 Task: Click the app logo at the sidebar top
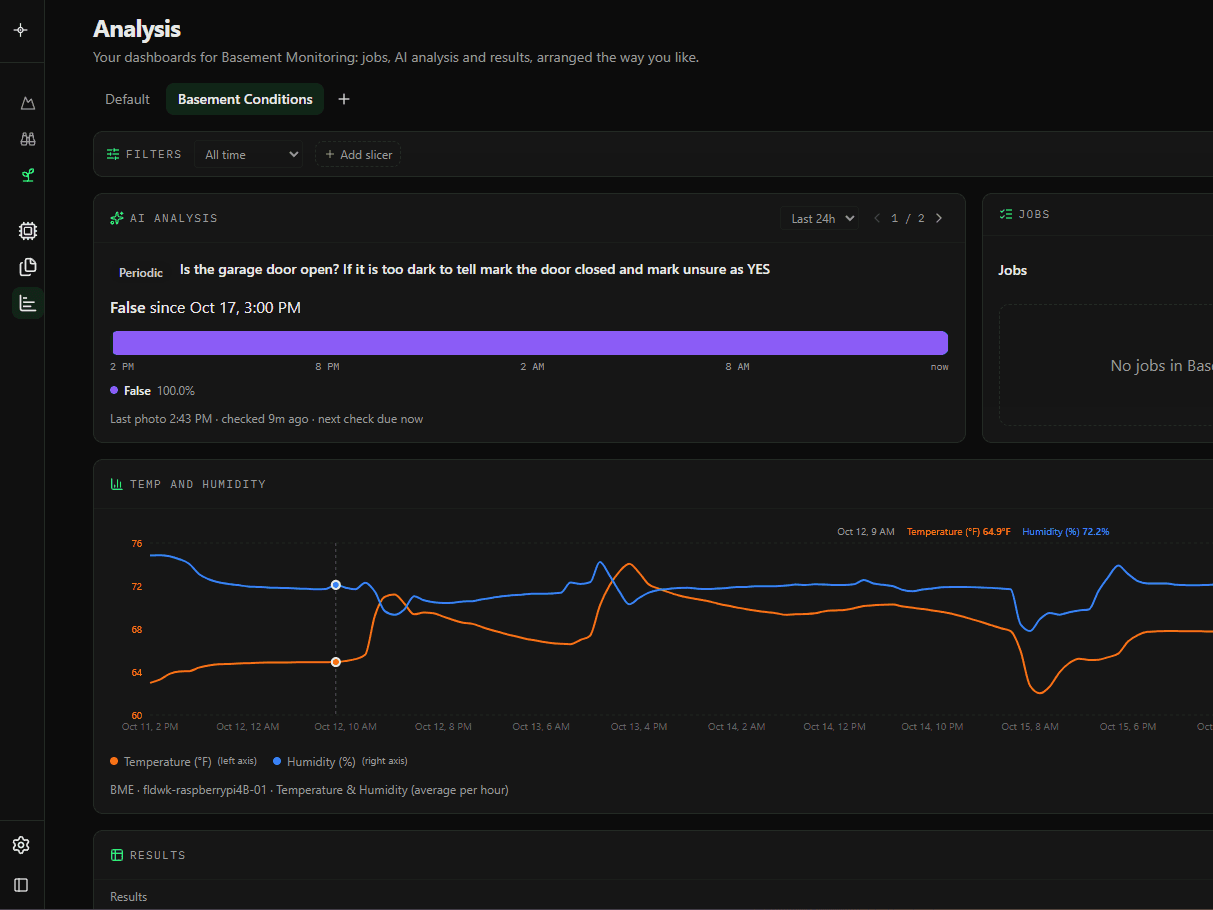[x=21, y=30]
